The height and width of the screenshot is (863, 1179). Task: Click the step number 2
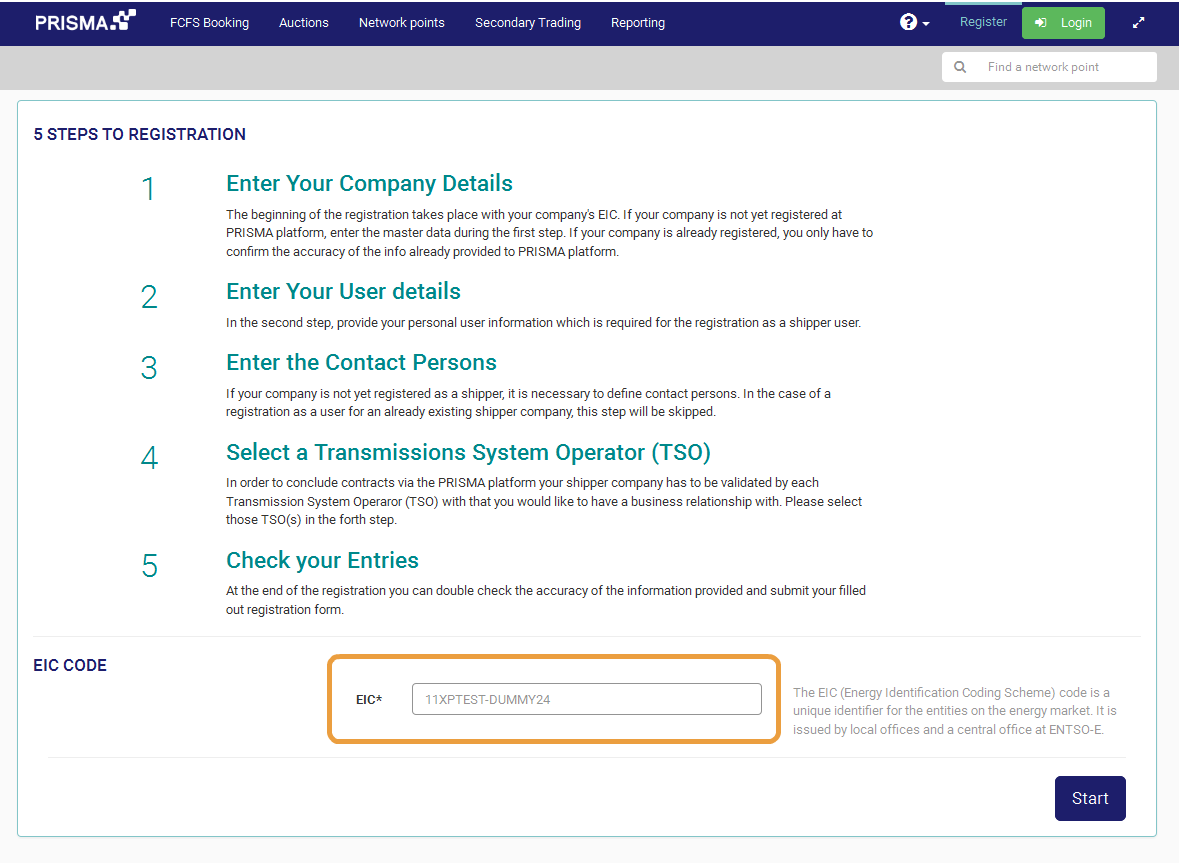click(149, 297)
